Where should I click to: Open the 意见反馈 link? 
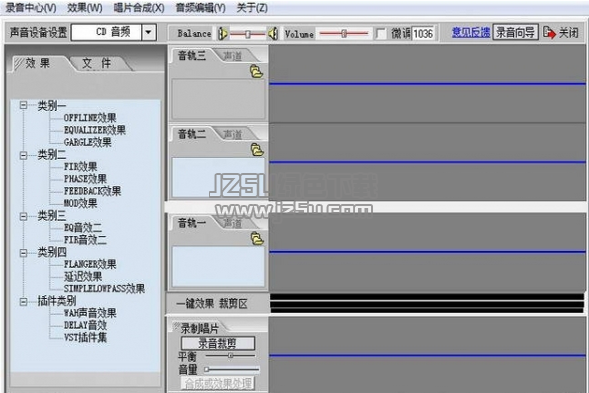pos(471,33)
